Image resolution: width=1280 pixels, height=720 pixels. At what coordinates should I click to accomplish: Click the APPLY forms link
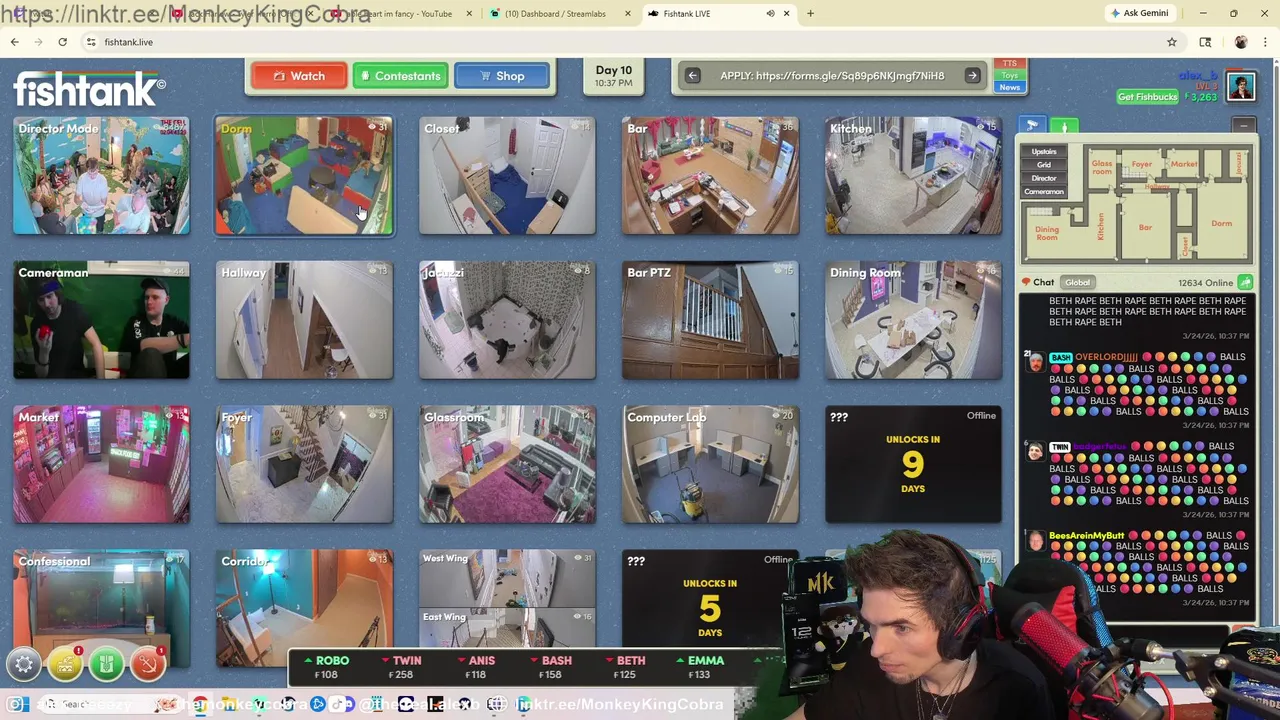point(832,76)
